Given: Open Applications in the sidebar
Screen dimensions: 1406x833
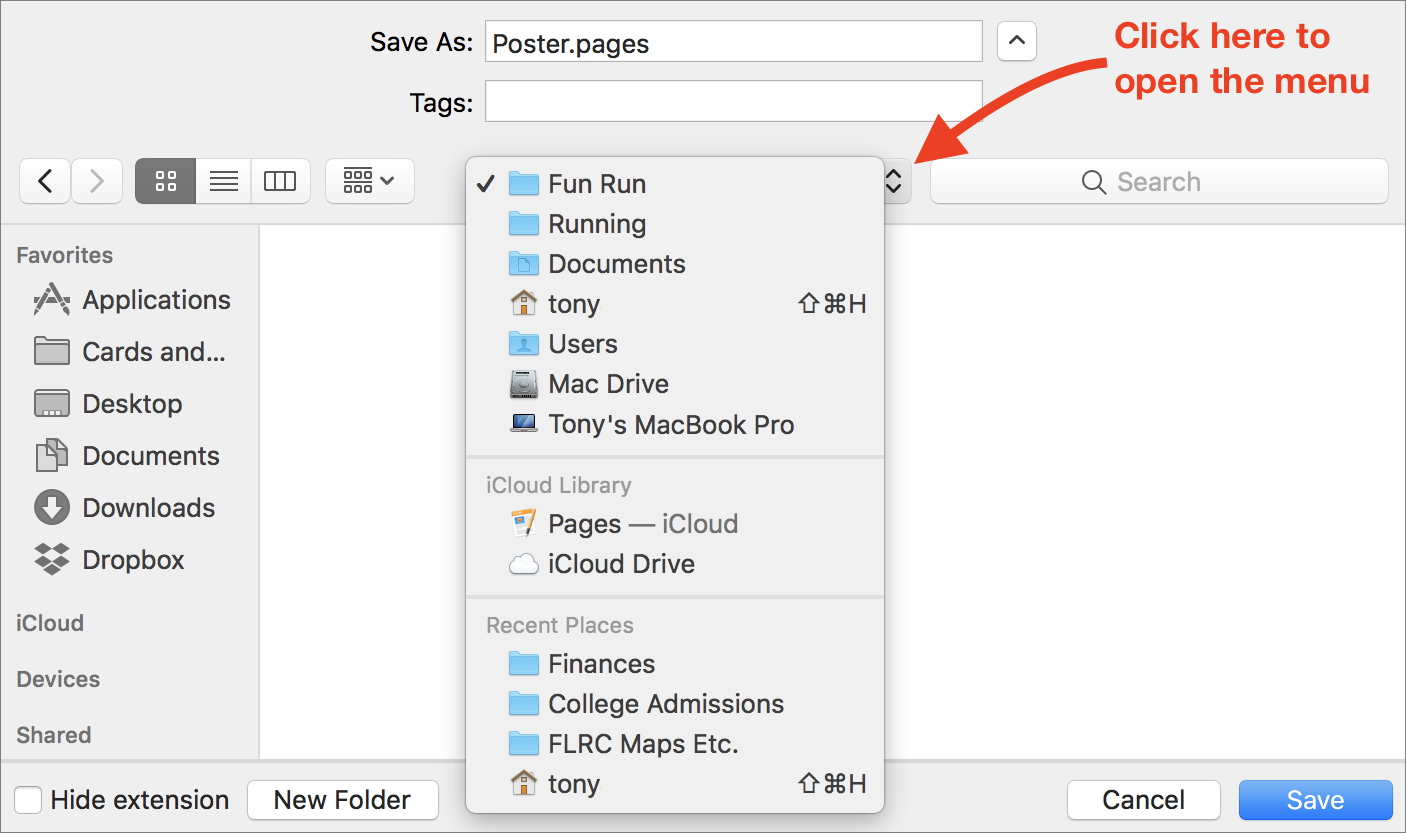Looking at the screenshot, I should point(156,300).
